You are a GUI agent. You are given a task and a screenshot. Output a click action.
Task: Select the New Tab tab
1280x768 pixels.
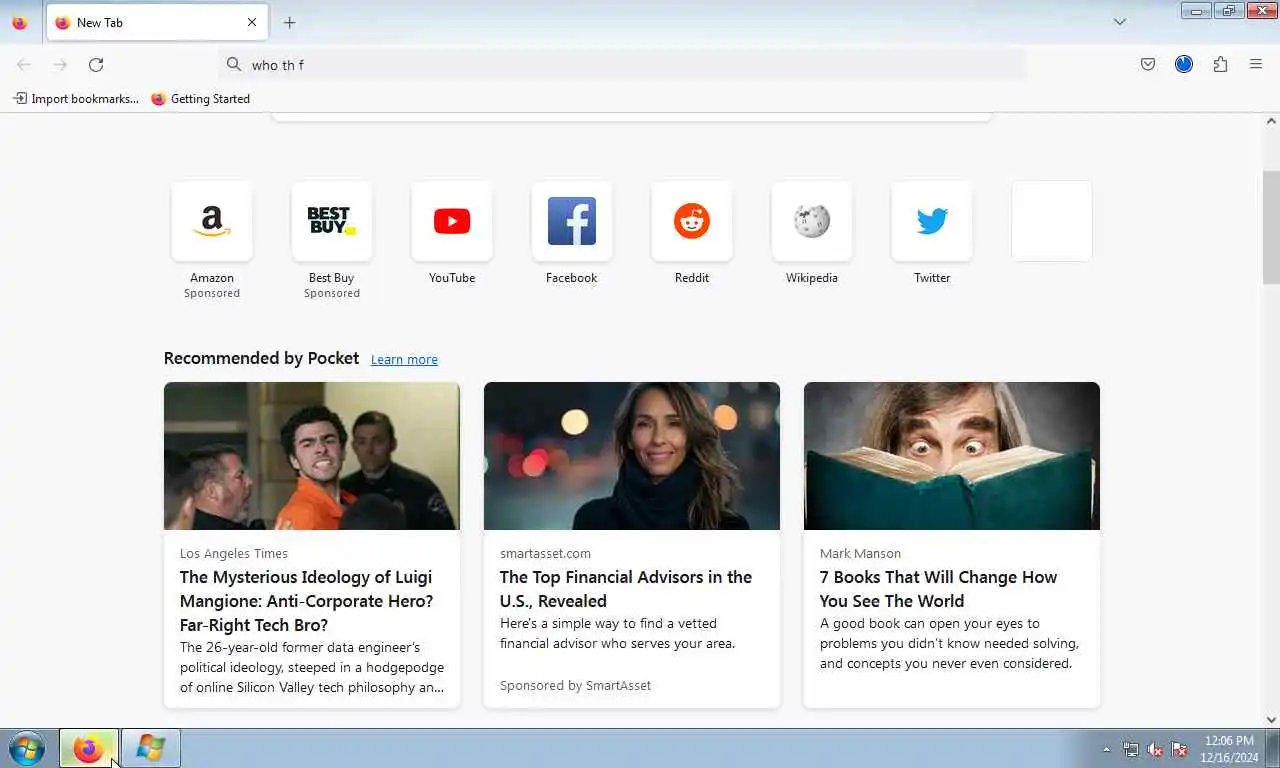[x=157, y=22]
